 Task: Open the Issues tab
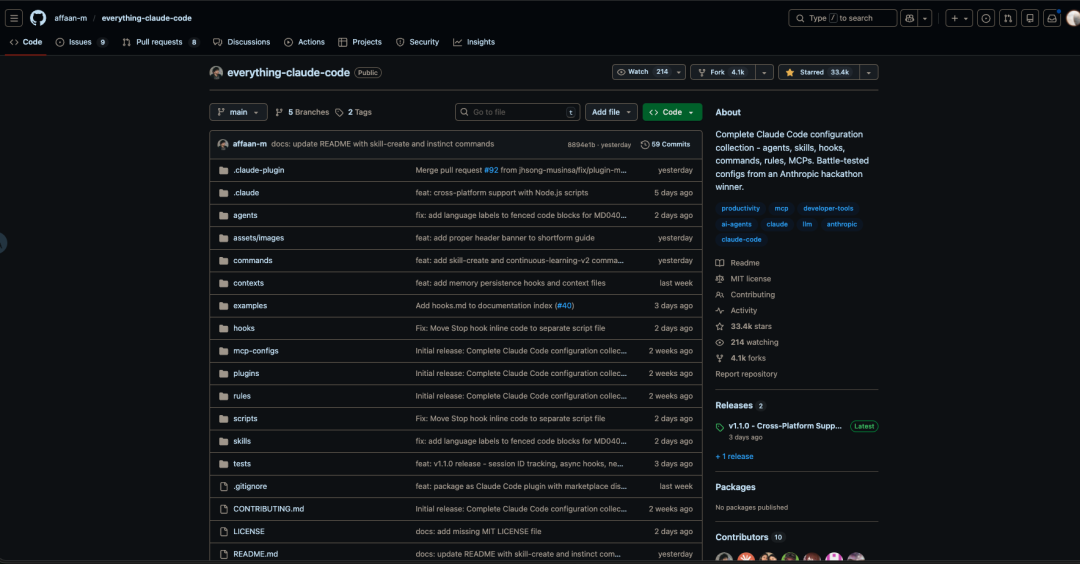tap(81, 42)
